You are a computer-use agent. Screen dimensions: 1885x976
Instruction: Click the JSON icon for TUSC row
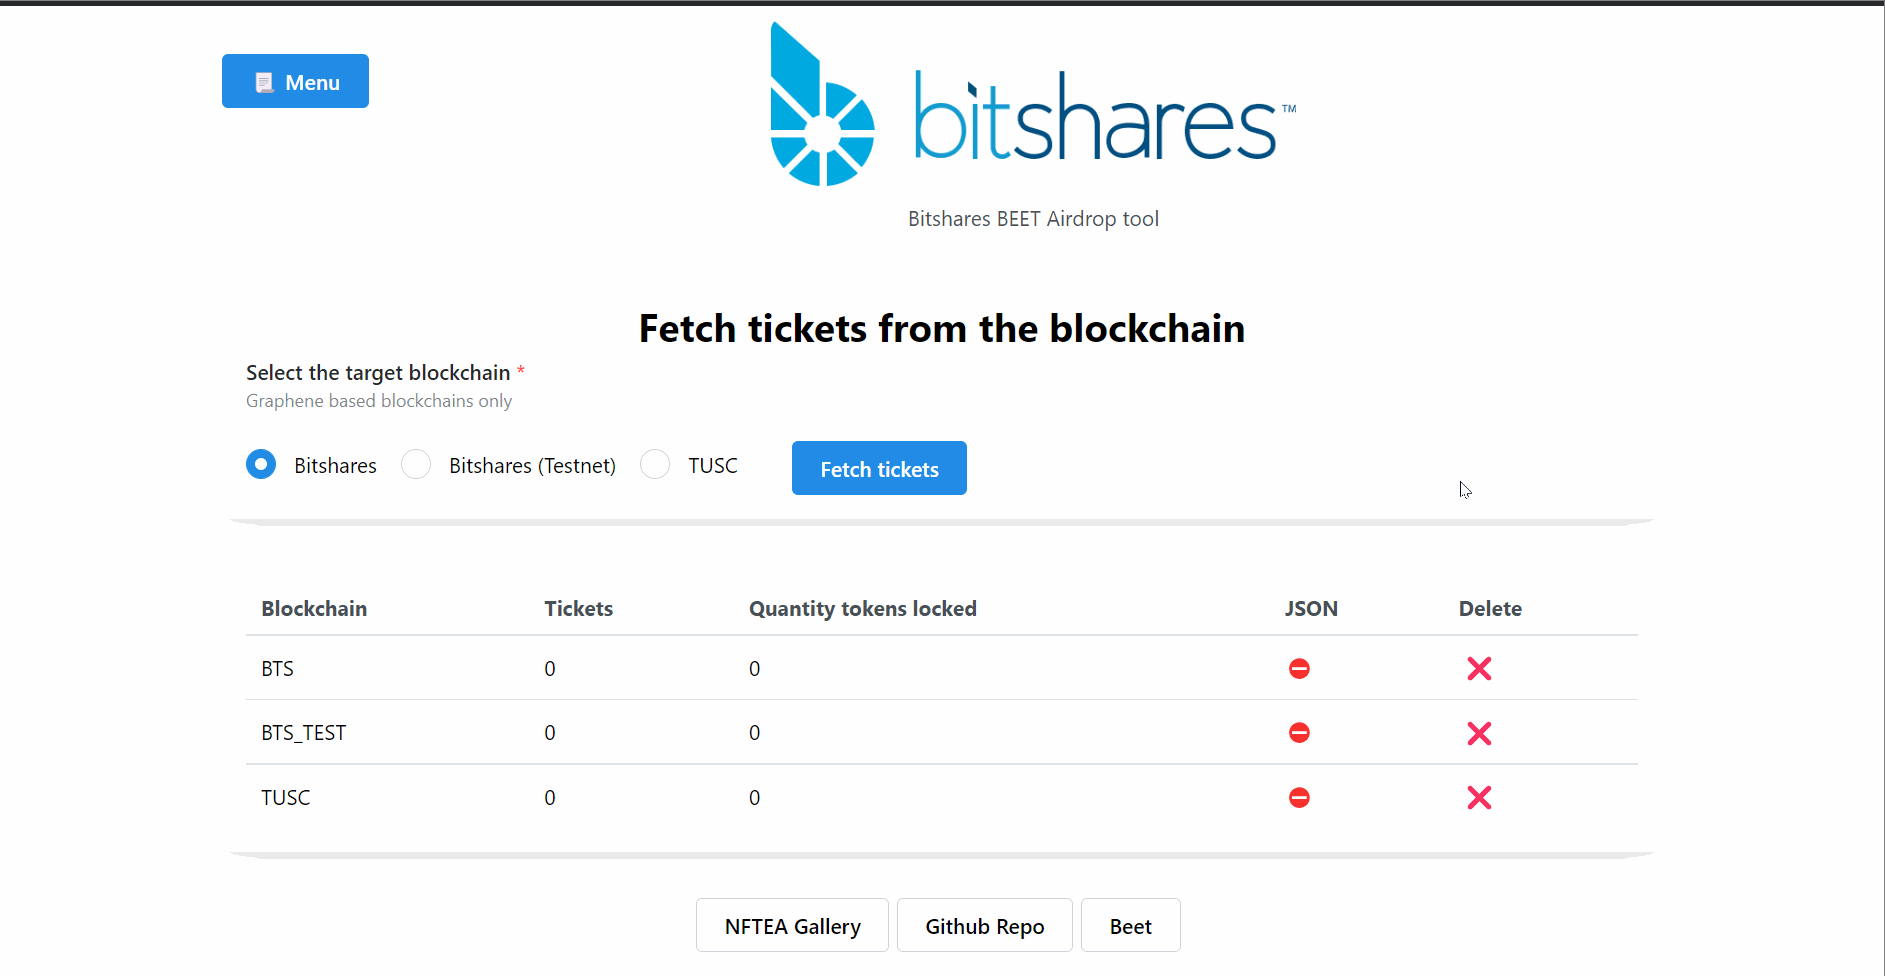click(x=1299, y=798)
